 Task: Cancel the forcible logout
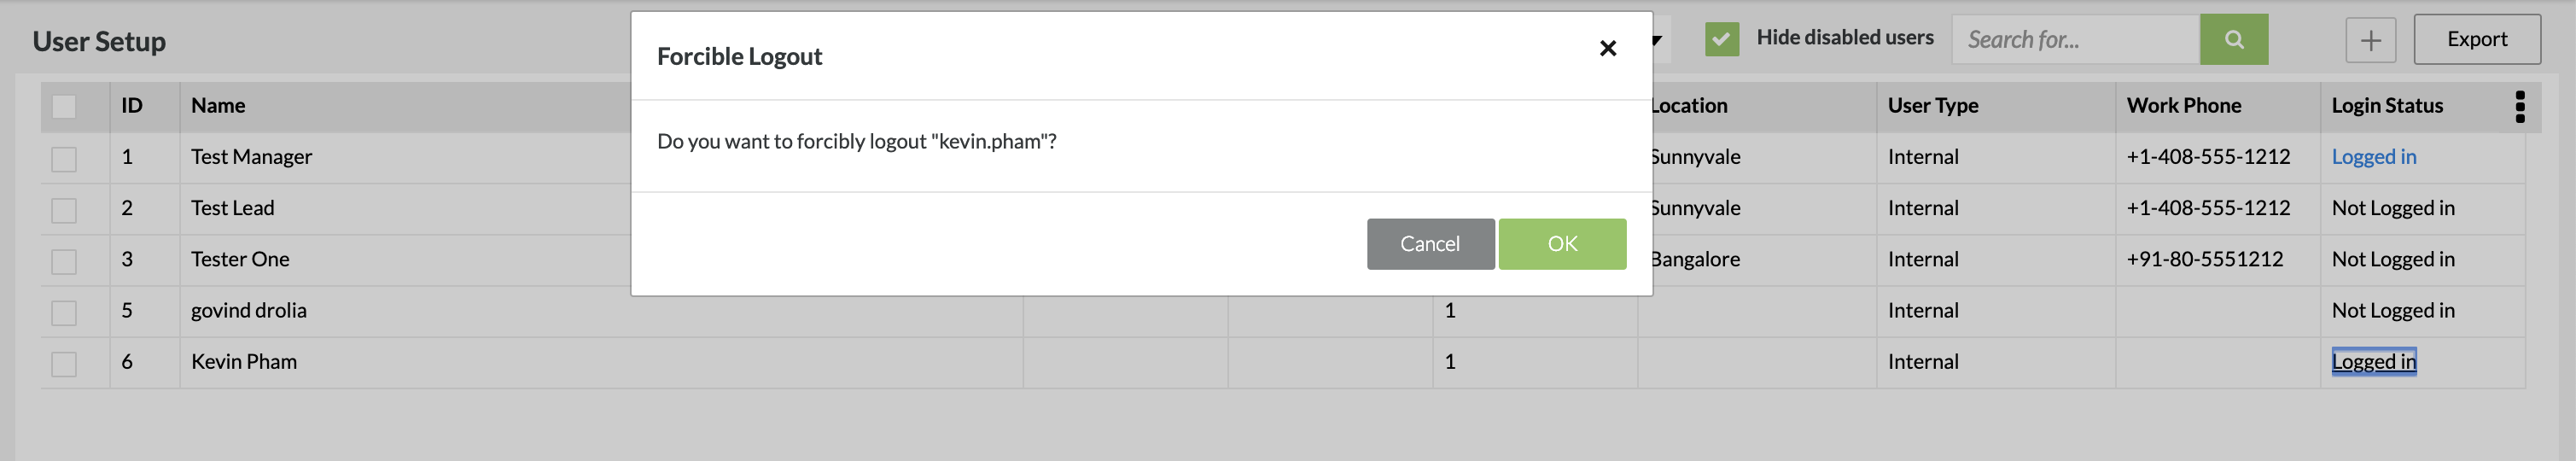tap(1429, 244)
